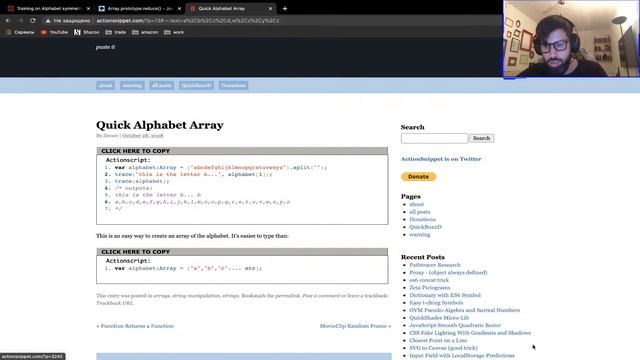The width and height of the screenshot is (640, 360).
Task: Open CSS Fake Lighting With Gradients post
Action: (x=470, y=333)
